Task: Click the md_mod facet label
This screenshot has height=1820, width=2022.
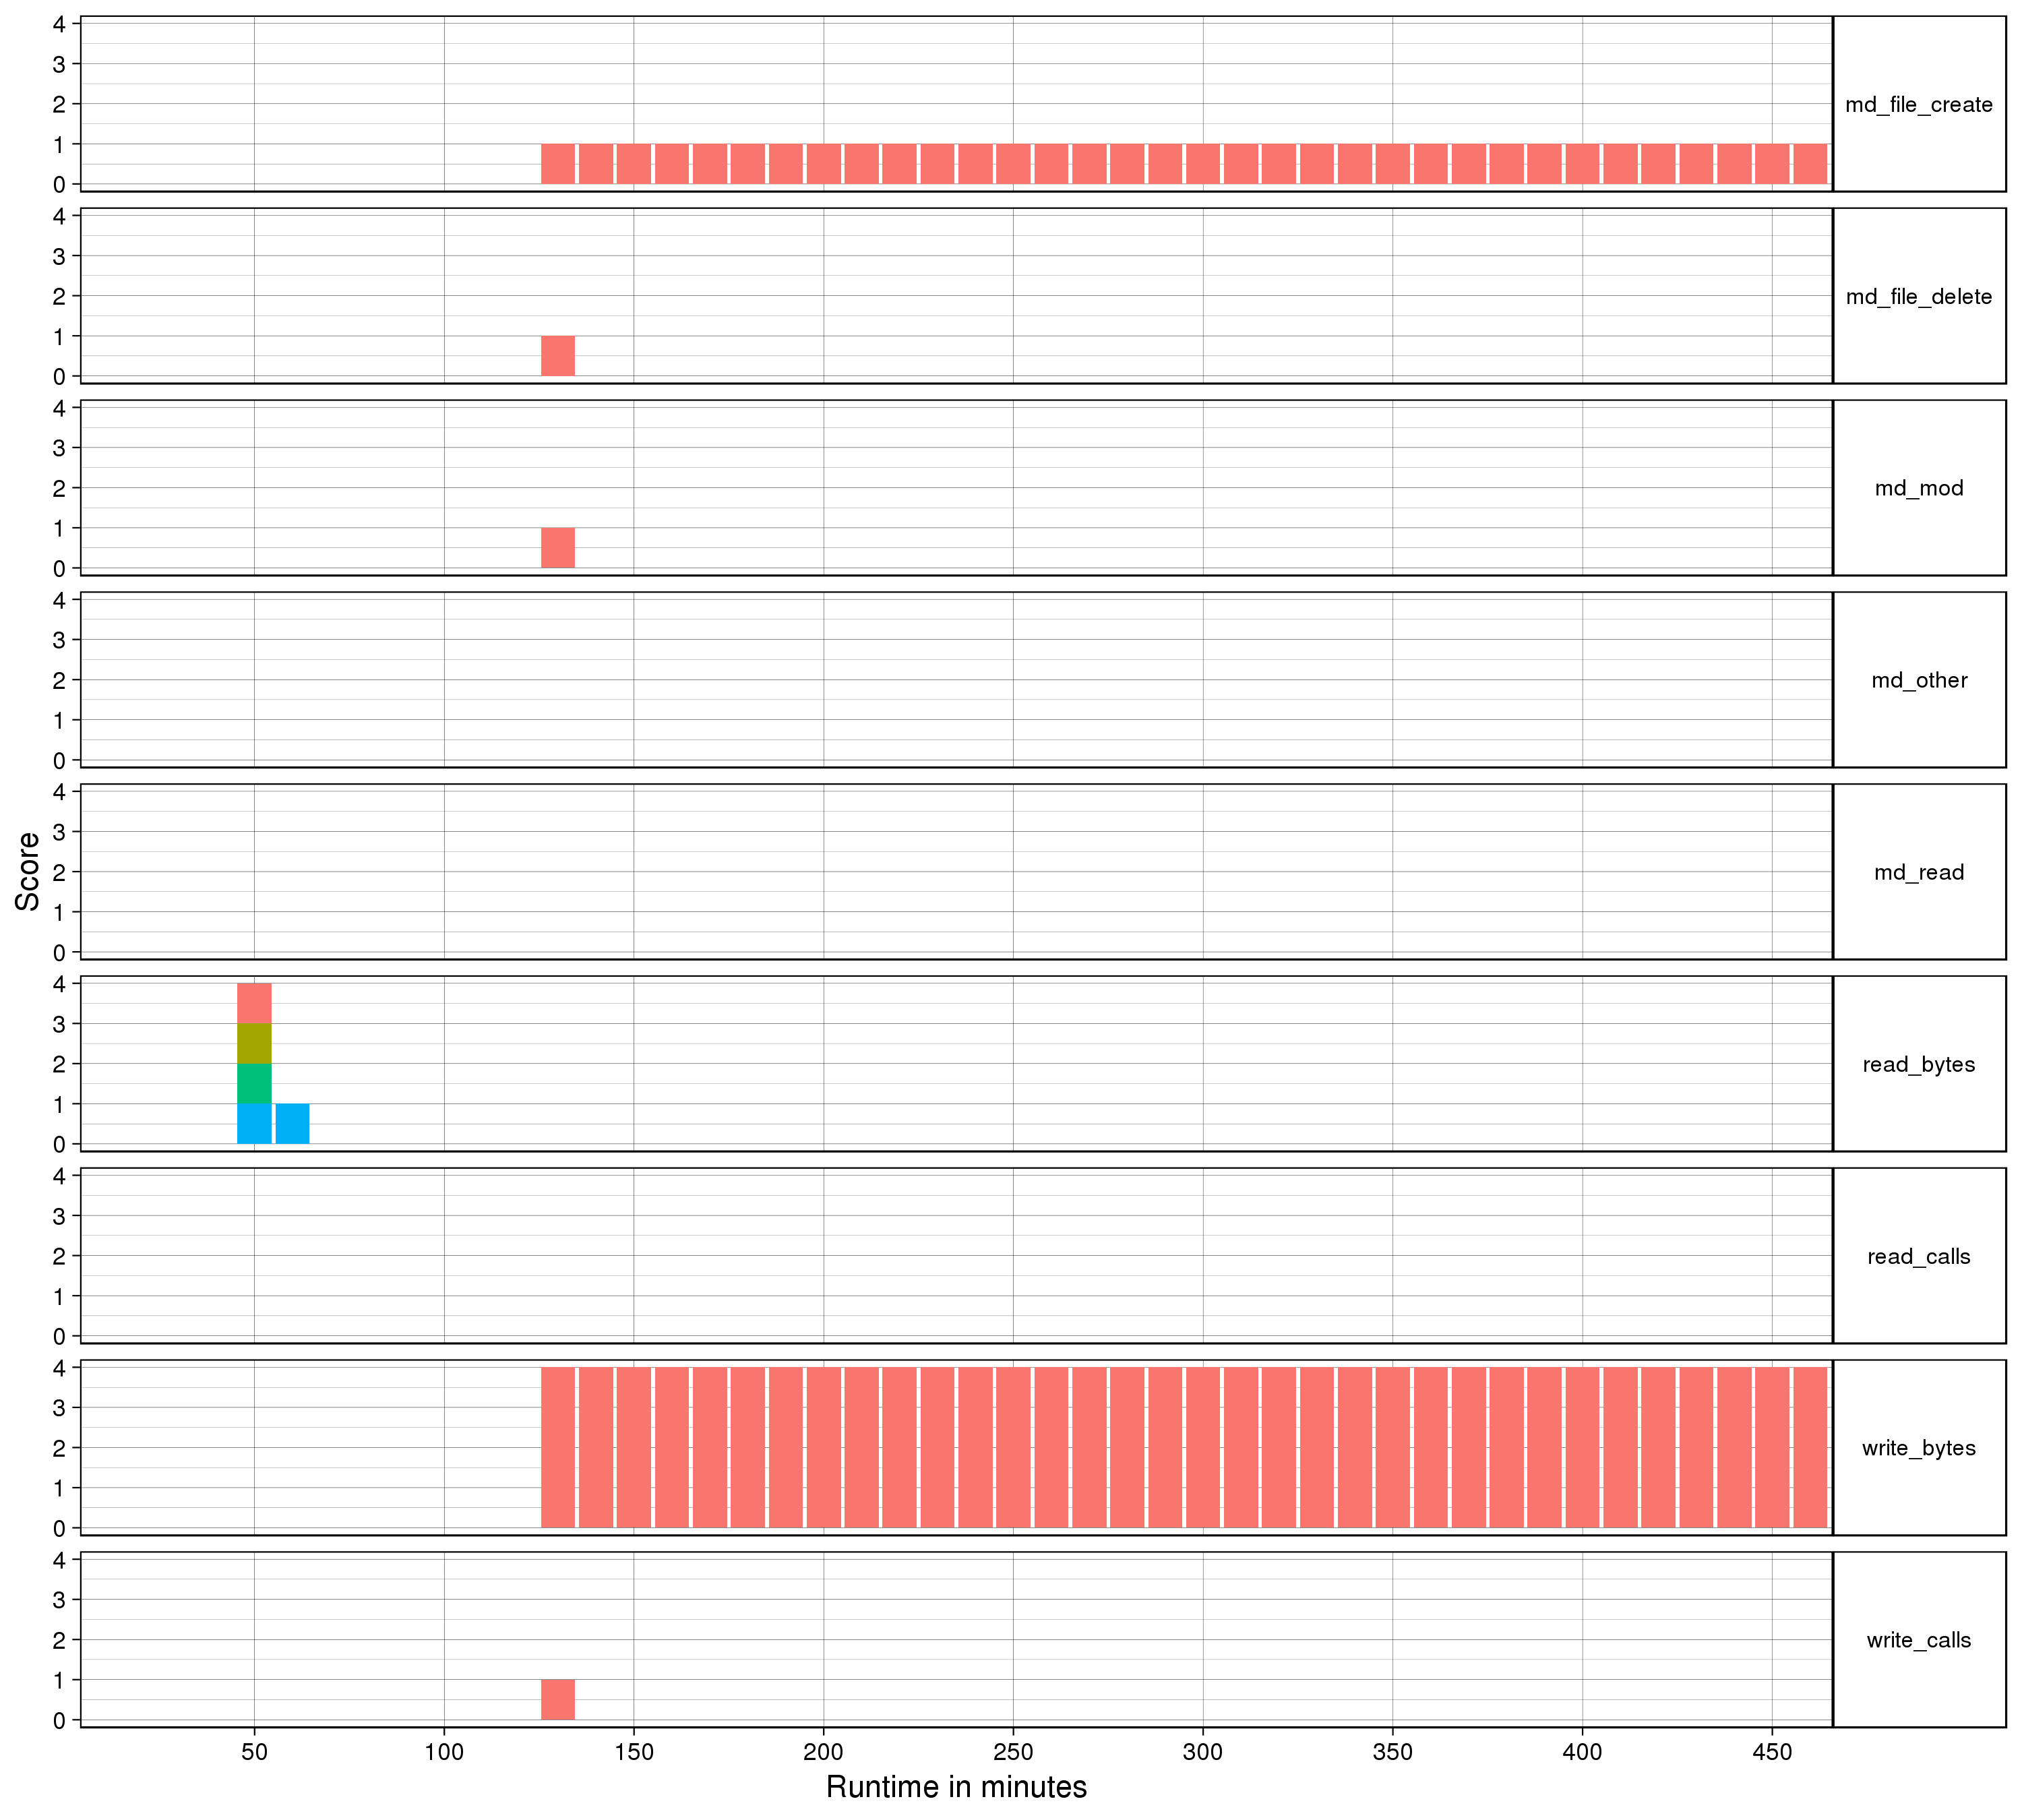Action: [1918, 489]
